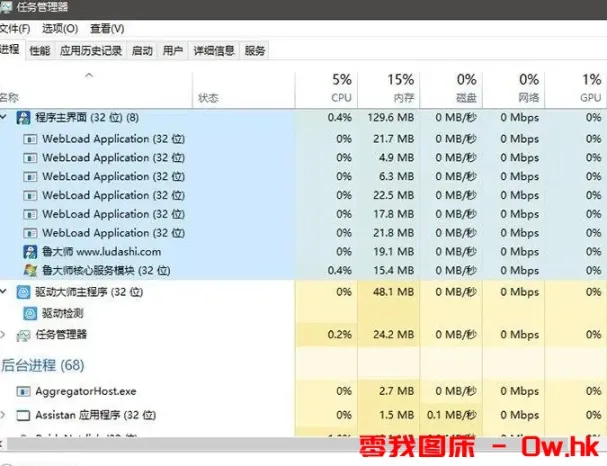Open the 选项(O) menu

tap(59, 29)
